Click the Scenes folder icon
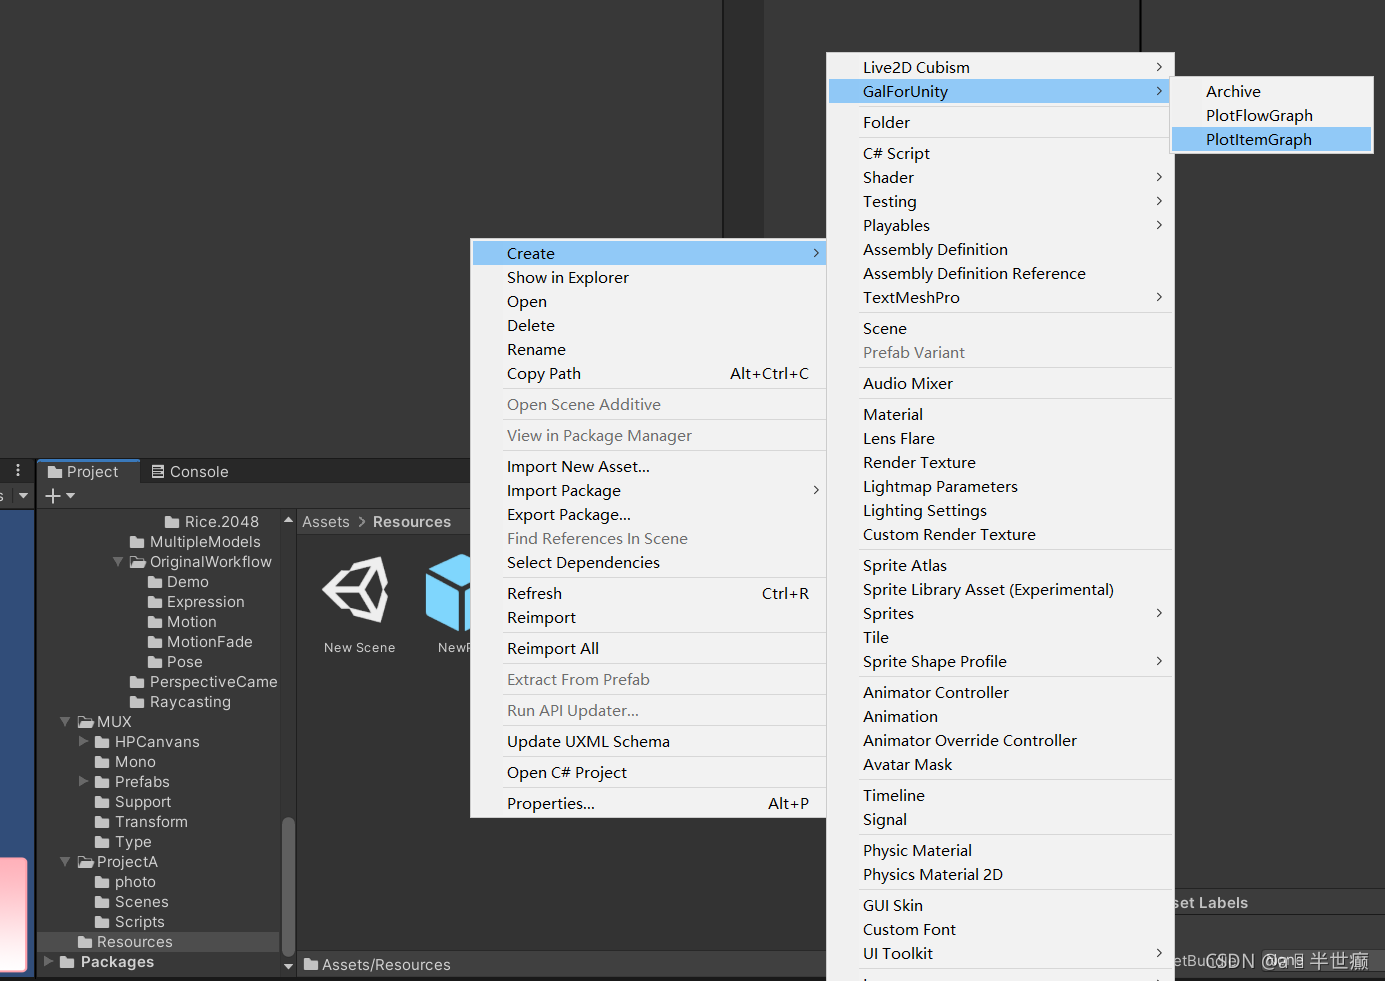This screenshot has width=1385, height=981. coord(102,902)
